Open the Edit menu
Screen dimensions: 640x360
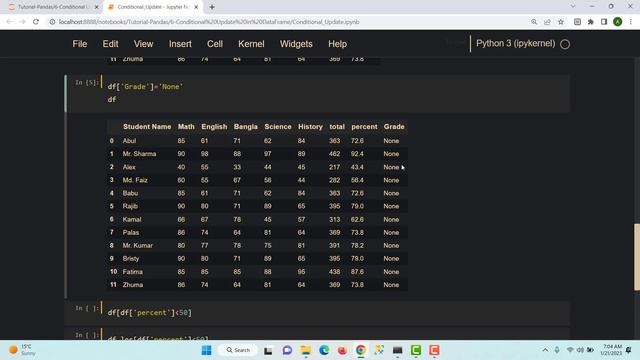click(x=110, y=44)
